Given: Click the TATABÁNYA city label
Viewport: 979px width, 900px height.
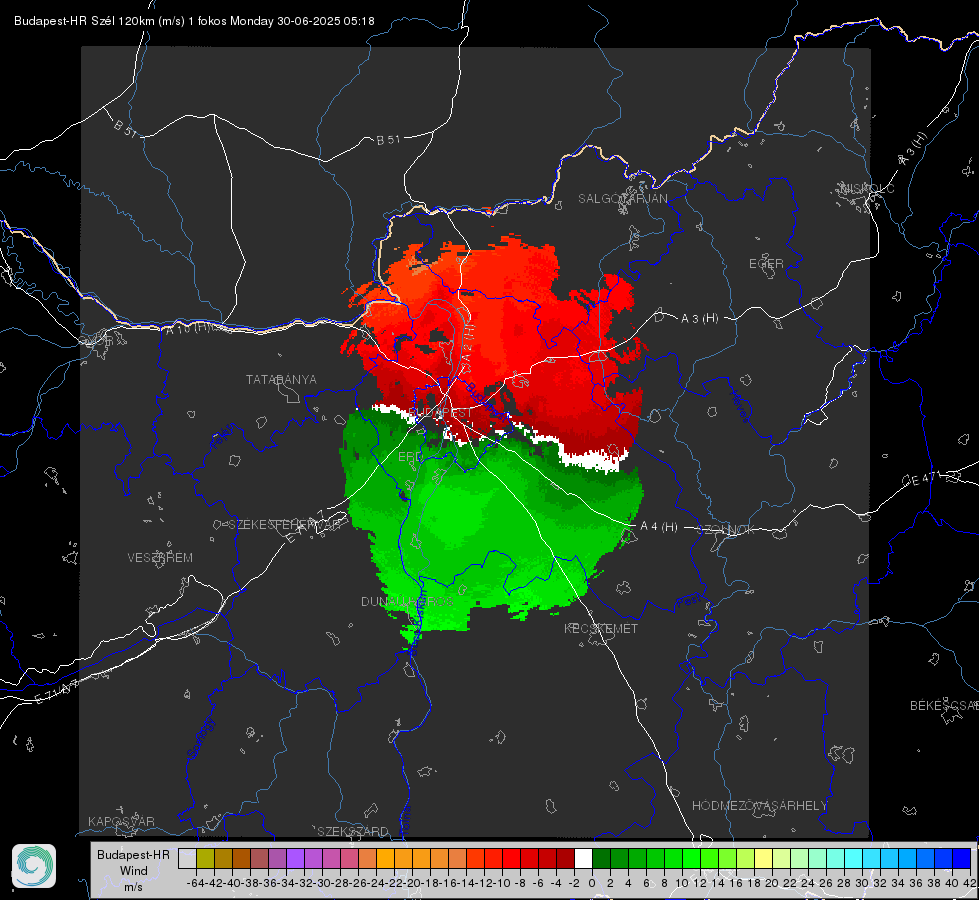Looking at the screenshot, I should (281, 380).
